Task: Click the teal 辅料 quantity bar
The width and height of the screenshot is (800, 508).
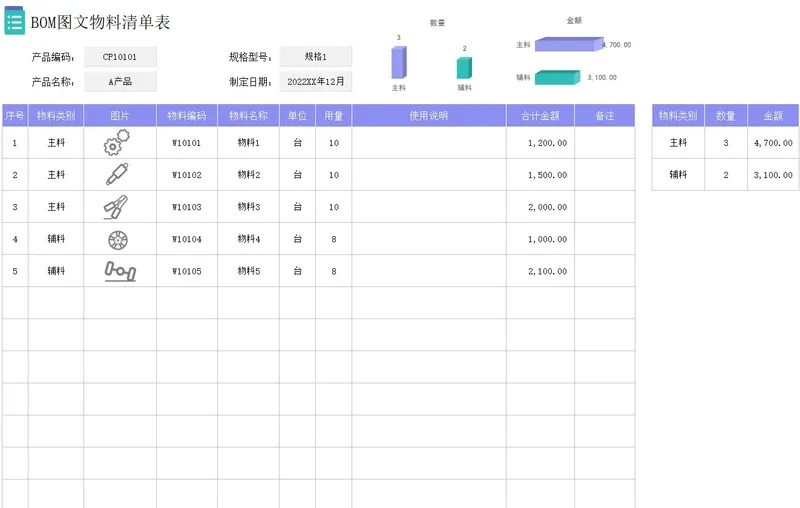Action: 464,68
